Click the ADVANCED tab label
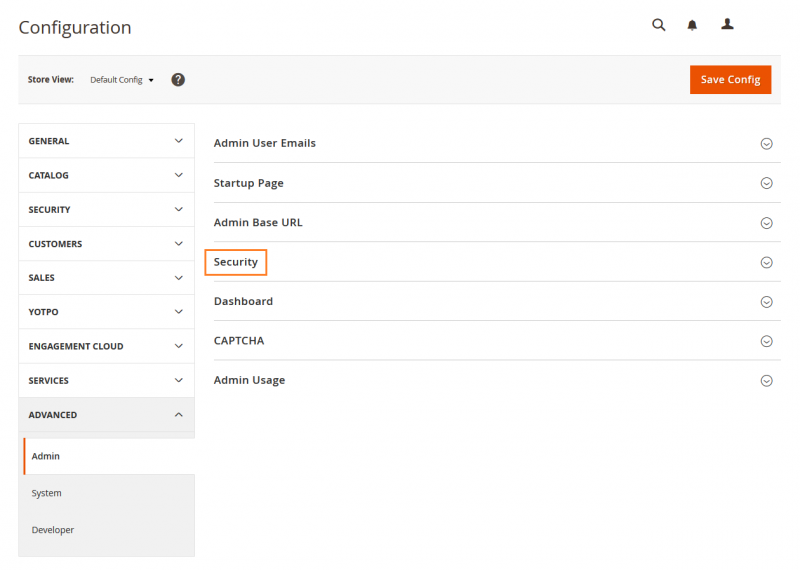 (53, 415)
